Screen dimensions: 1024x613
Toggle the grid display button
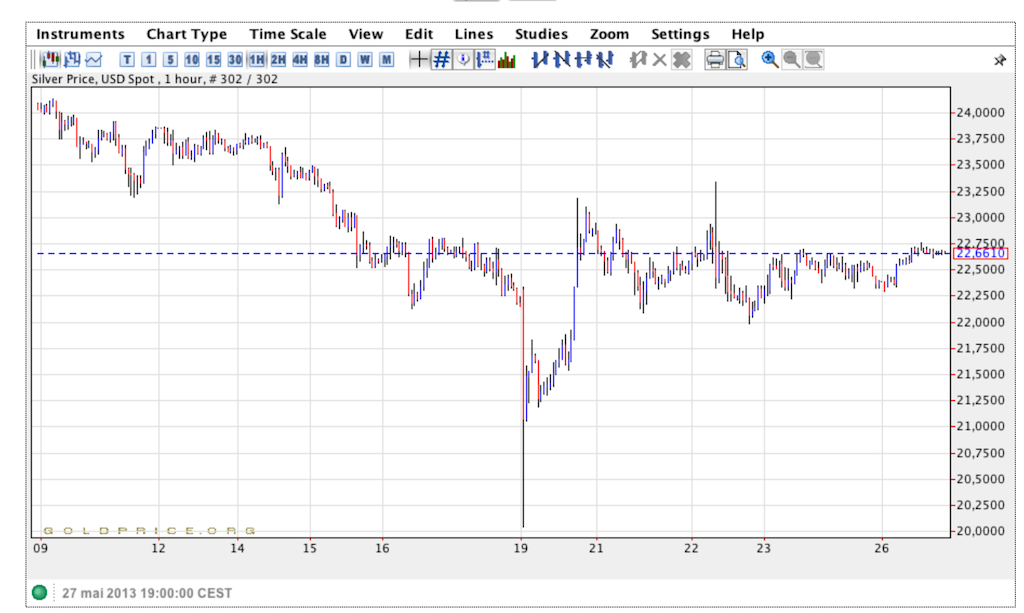441,60
